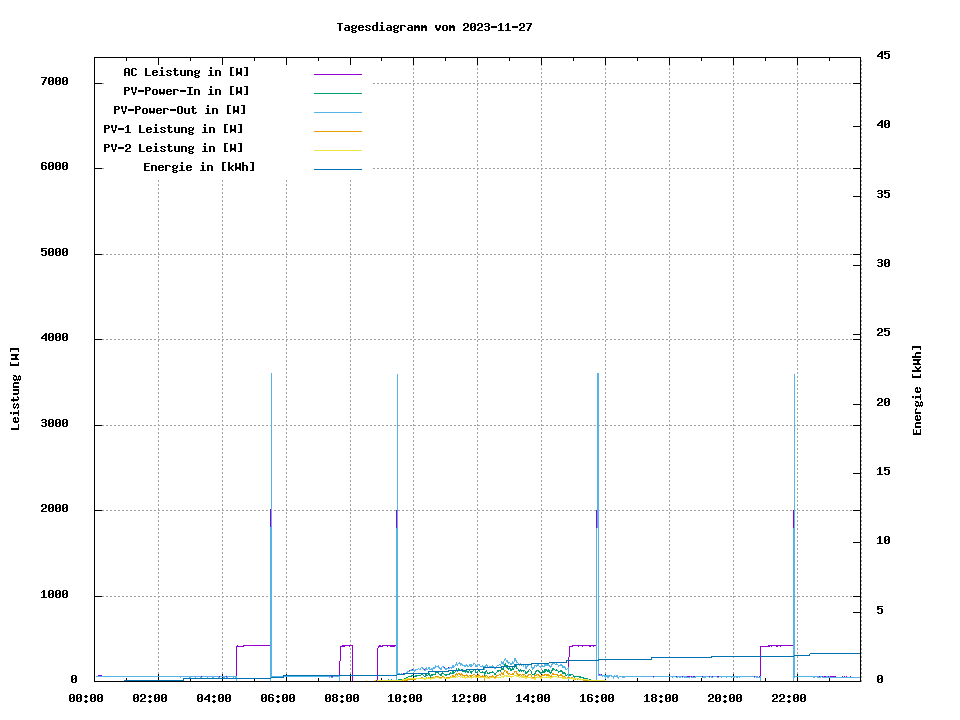The image size is (960, 720).
Task: Click the 'PV-Power-Out in [W]' legend label
Action: (180, 110)
